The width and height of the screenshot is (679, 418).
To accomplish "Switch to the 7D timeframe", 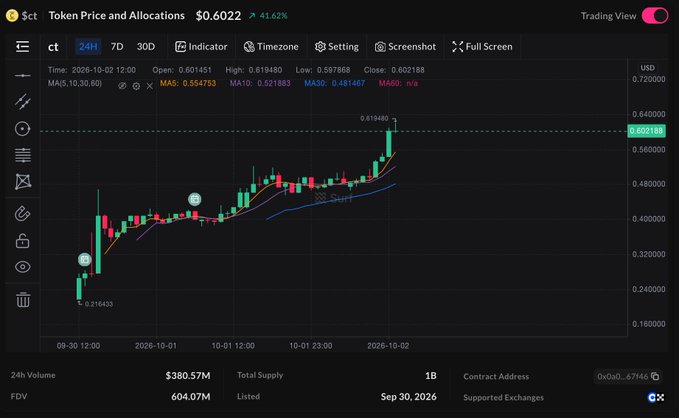I will (x=117, y=46).
